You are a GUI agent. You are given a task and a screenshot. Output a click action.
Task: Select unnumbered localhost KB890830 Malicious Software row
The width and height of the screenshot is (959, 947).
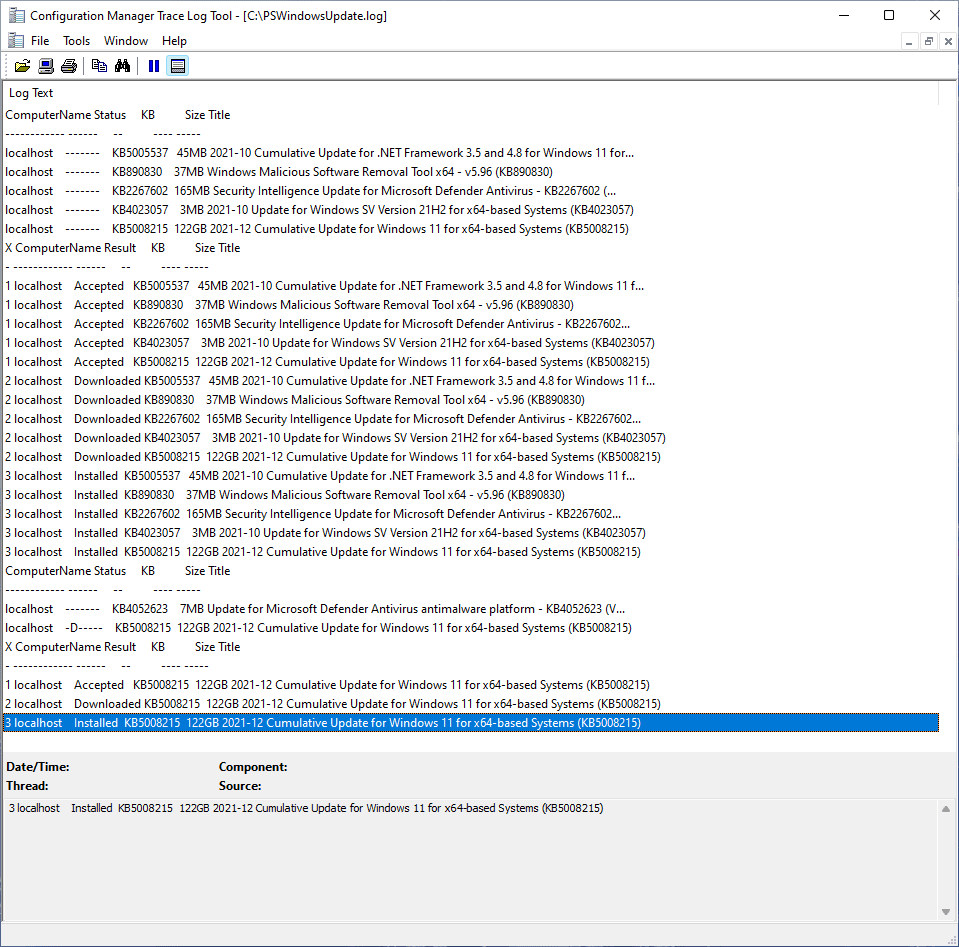click(x=471, y=172)
